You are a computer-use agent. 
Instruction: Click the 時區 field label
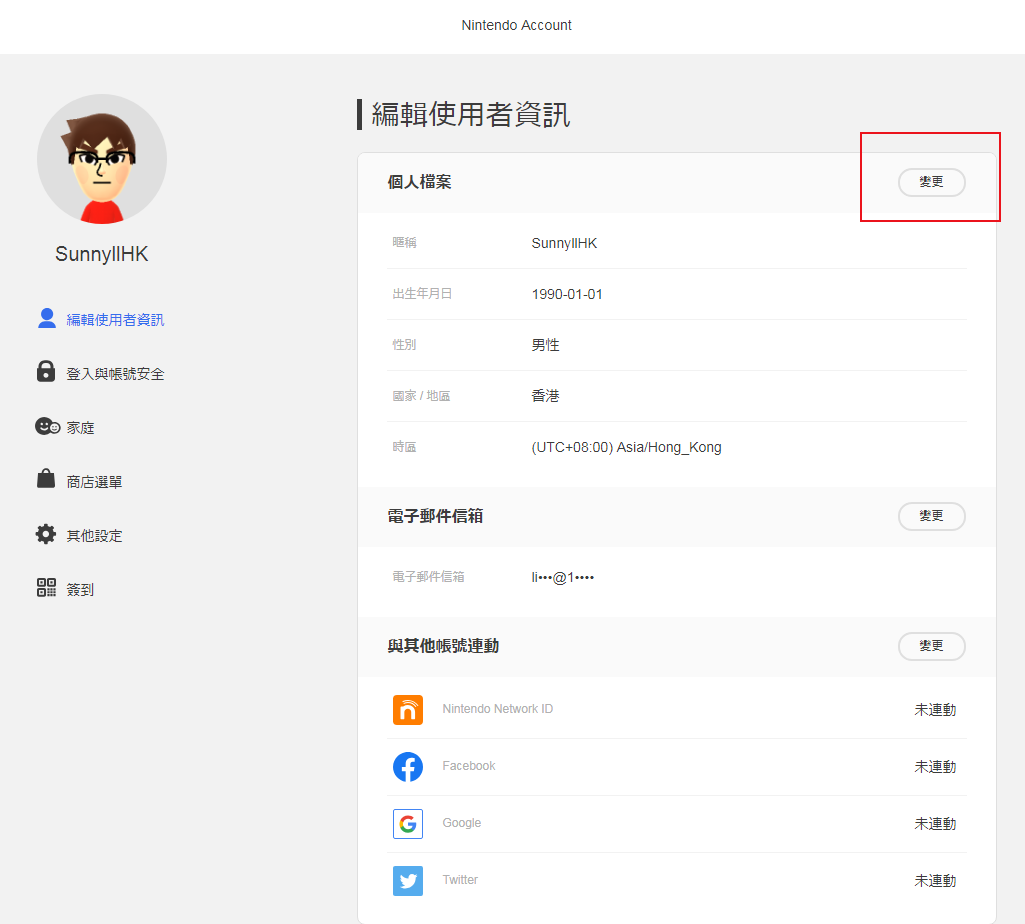click(404, 447)
